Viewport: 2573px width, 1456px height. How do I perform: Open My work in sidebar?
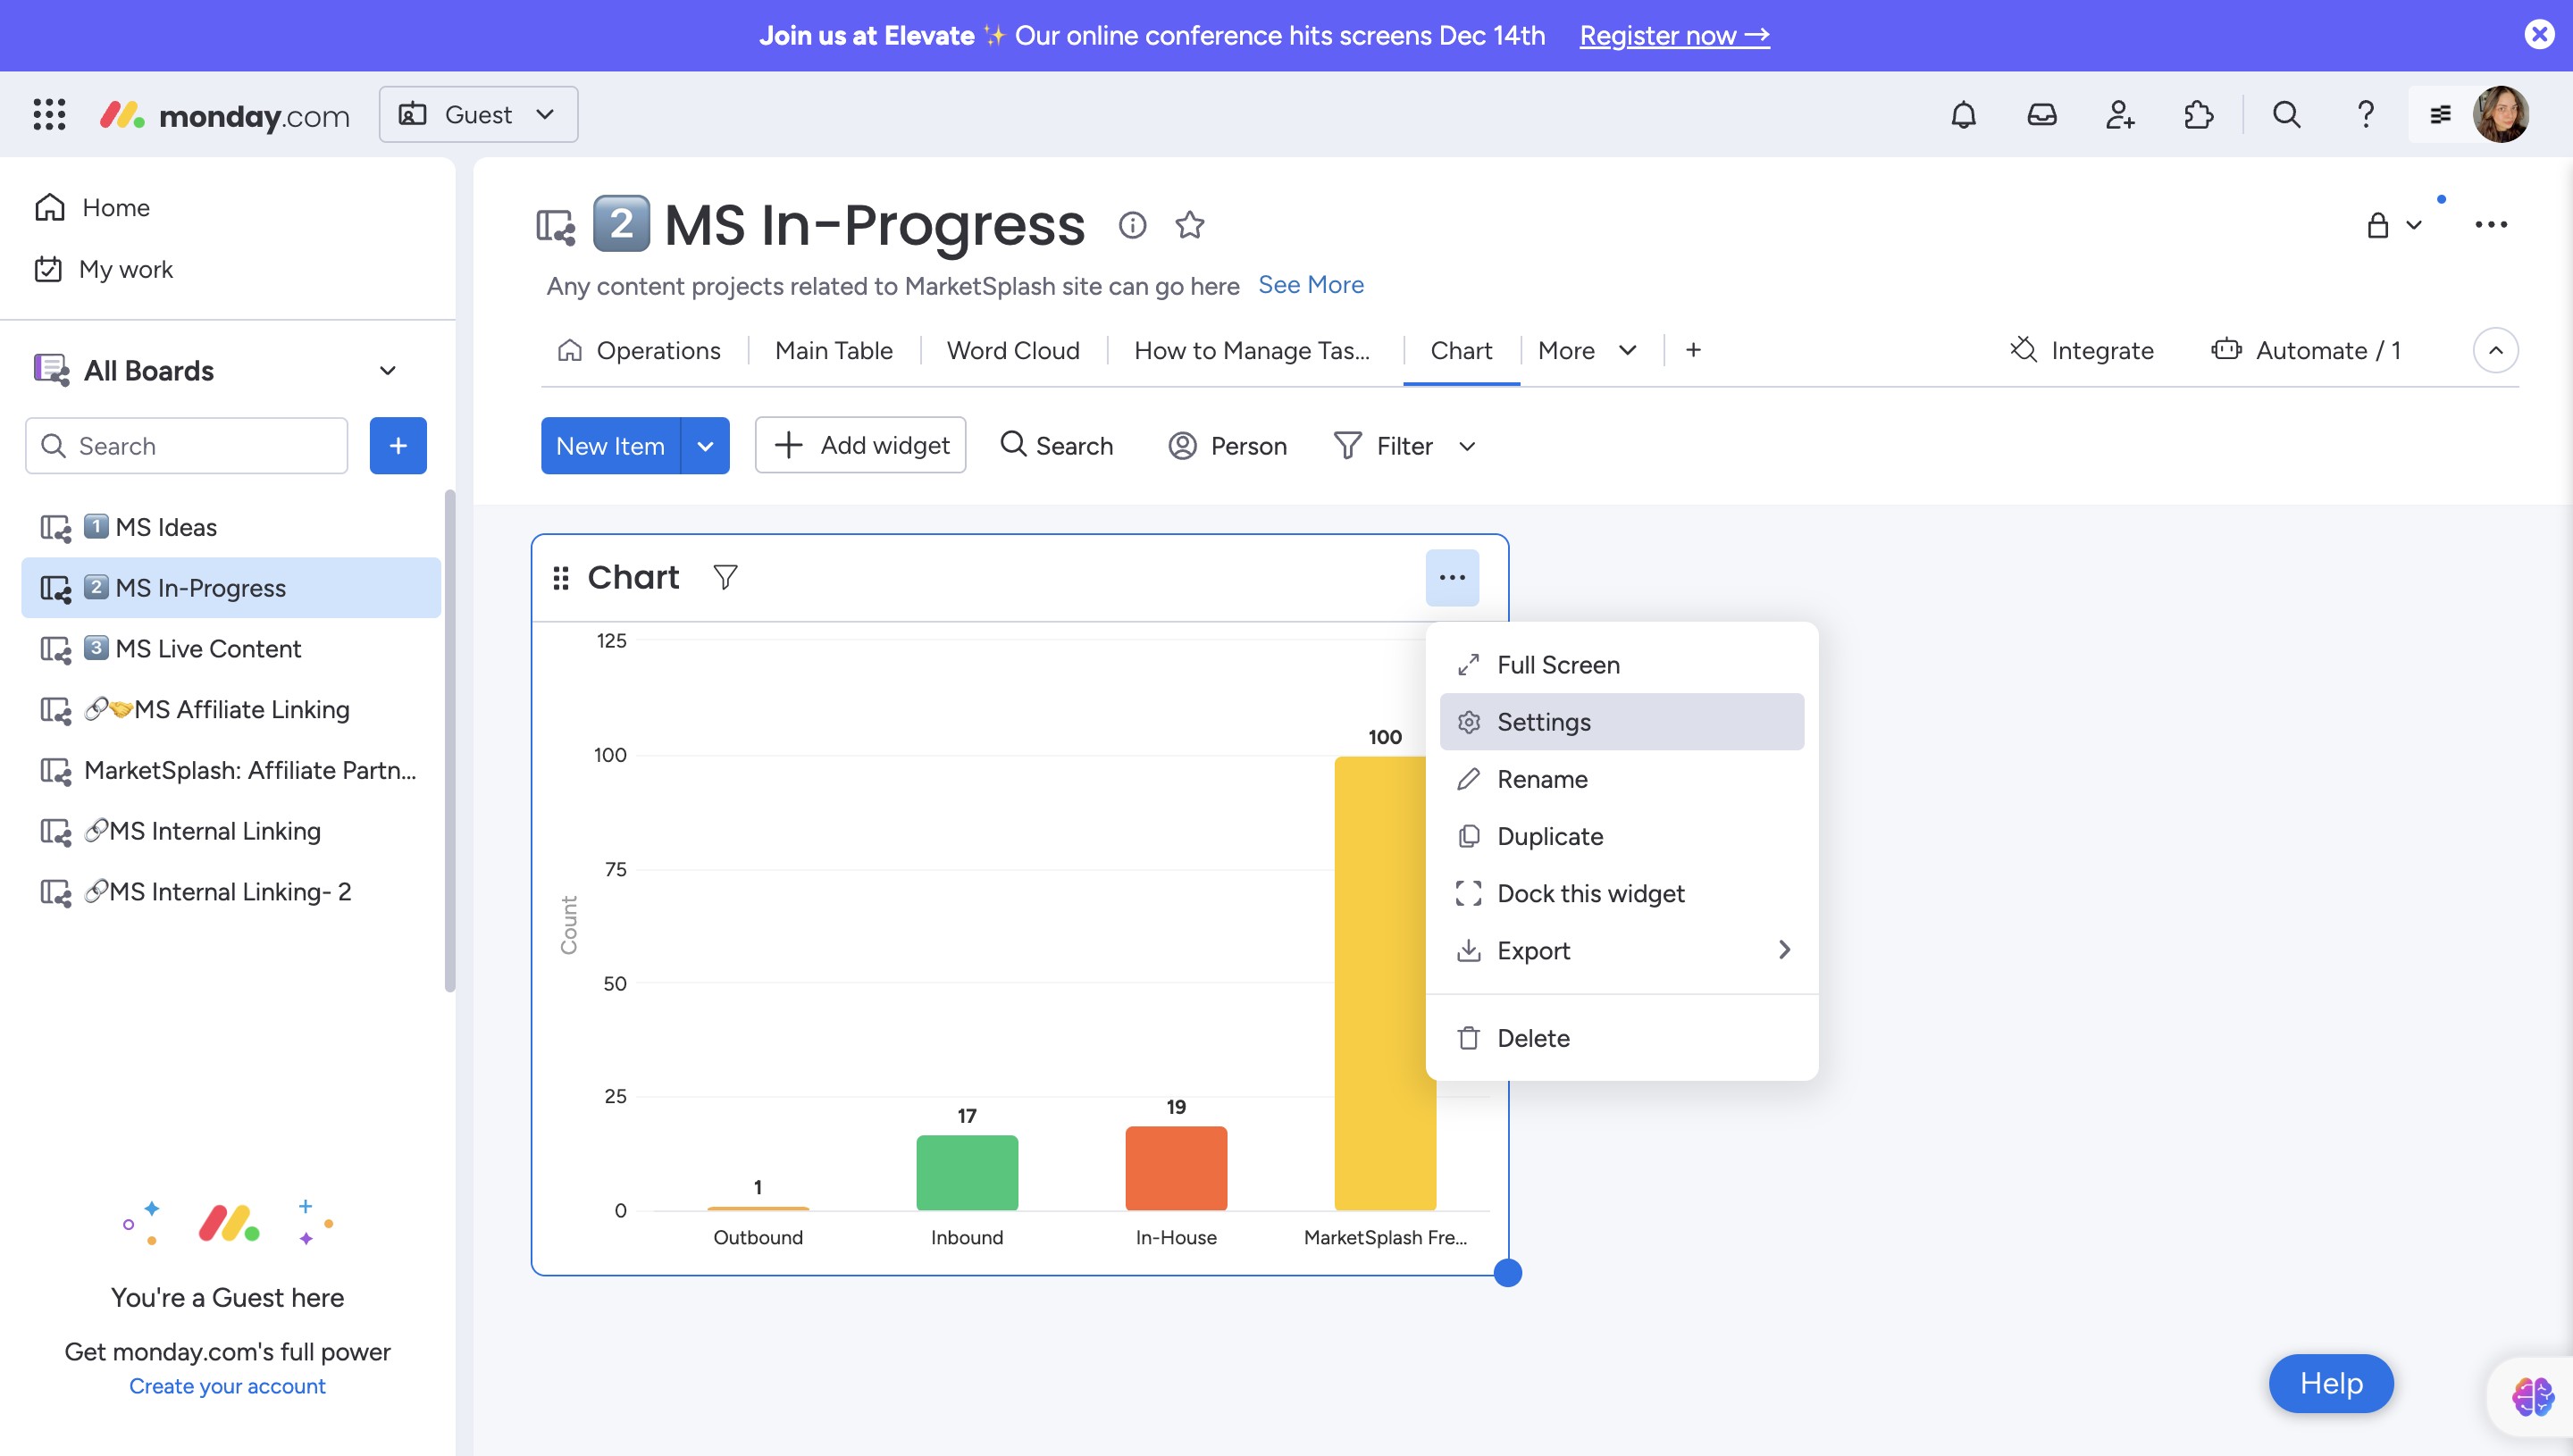click(103, 270)
